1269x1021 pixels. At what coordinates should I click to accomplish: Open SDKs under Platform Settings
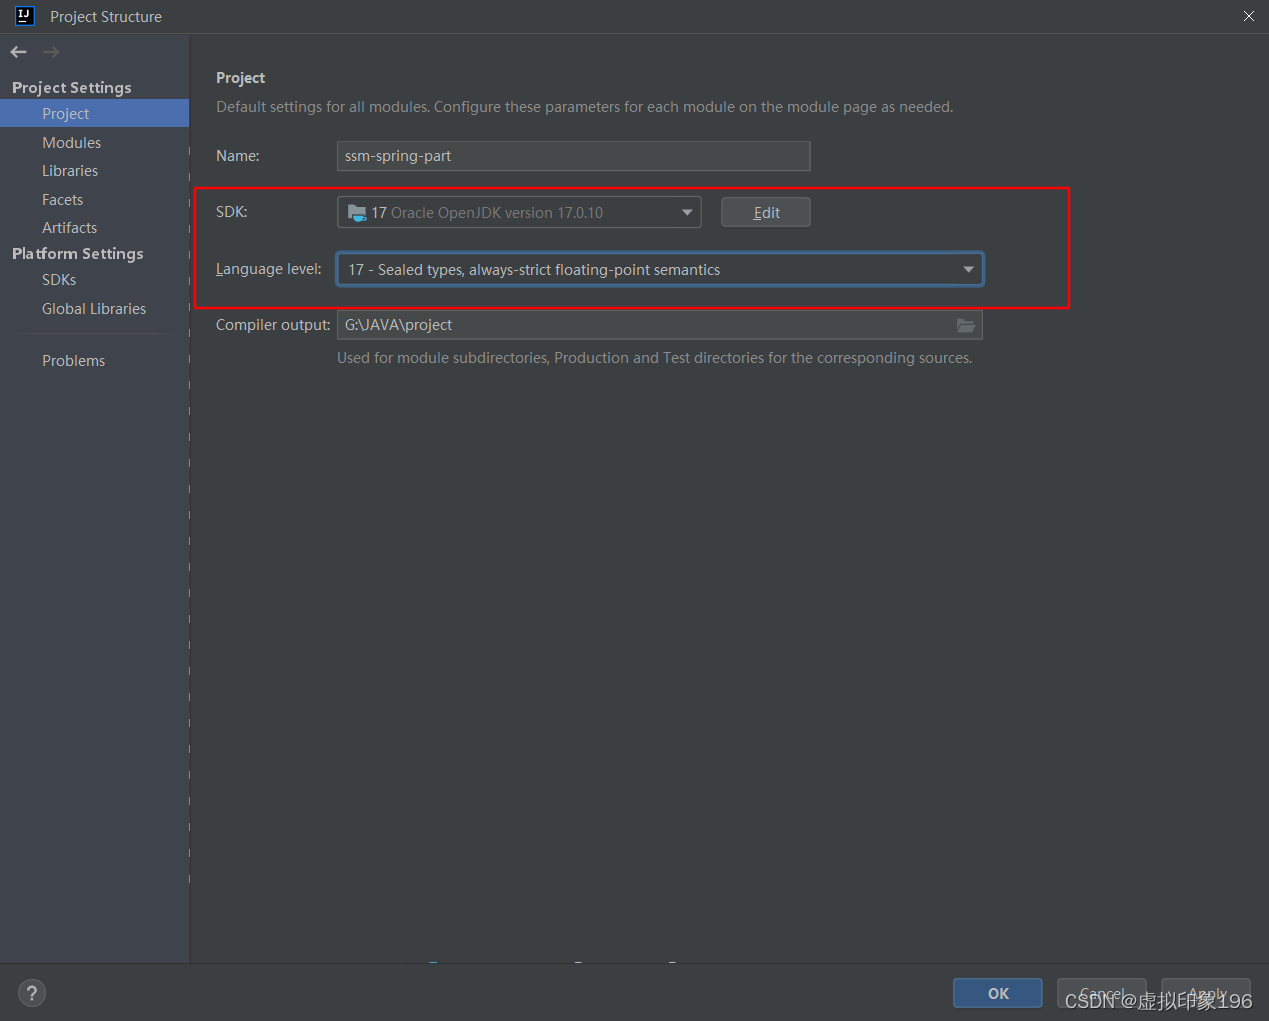click(58, 279)
